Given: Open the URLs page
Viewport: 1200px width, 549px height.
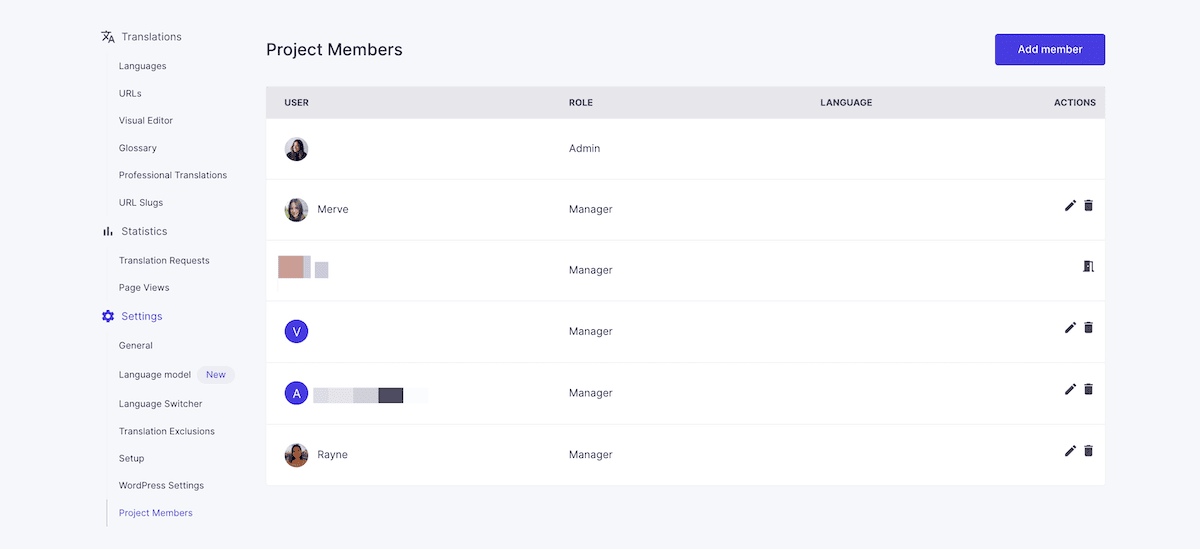Looking at the screenshot, I should point(130,93).
